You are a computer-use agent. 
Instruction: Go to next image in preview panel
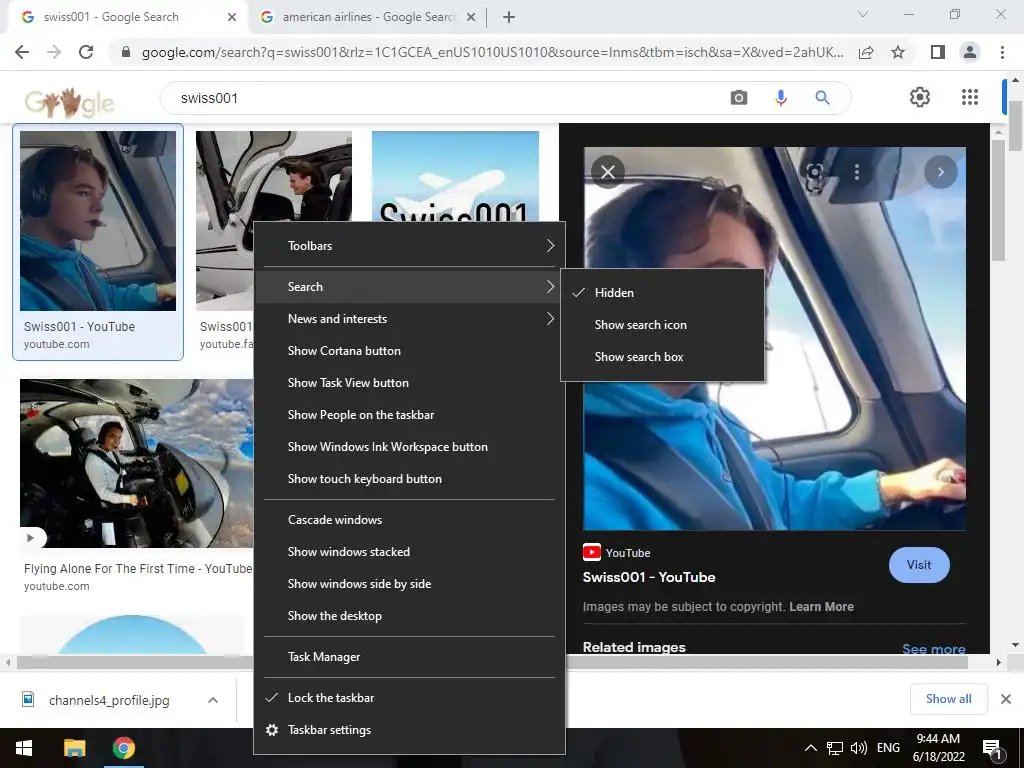tap(940, 172)
